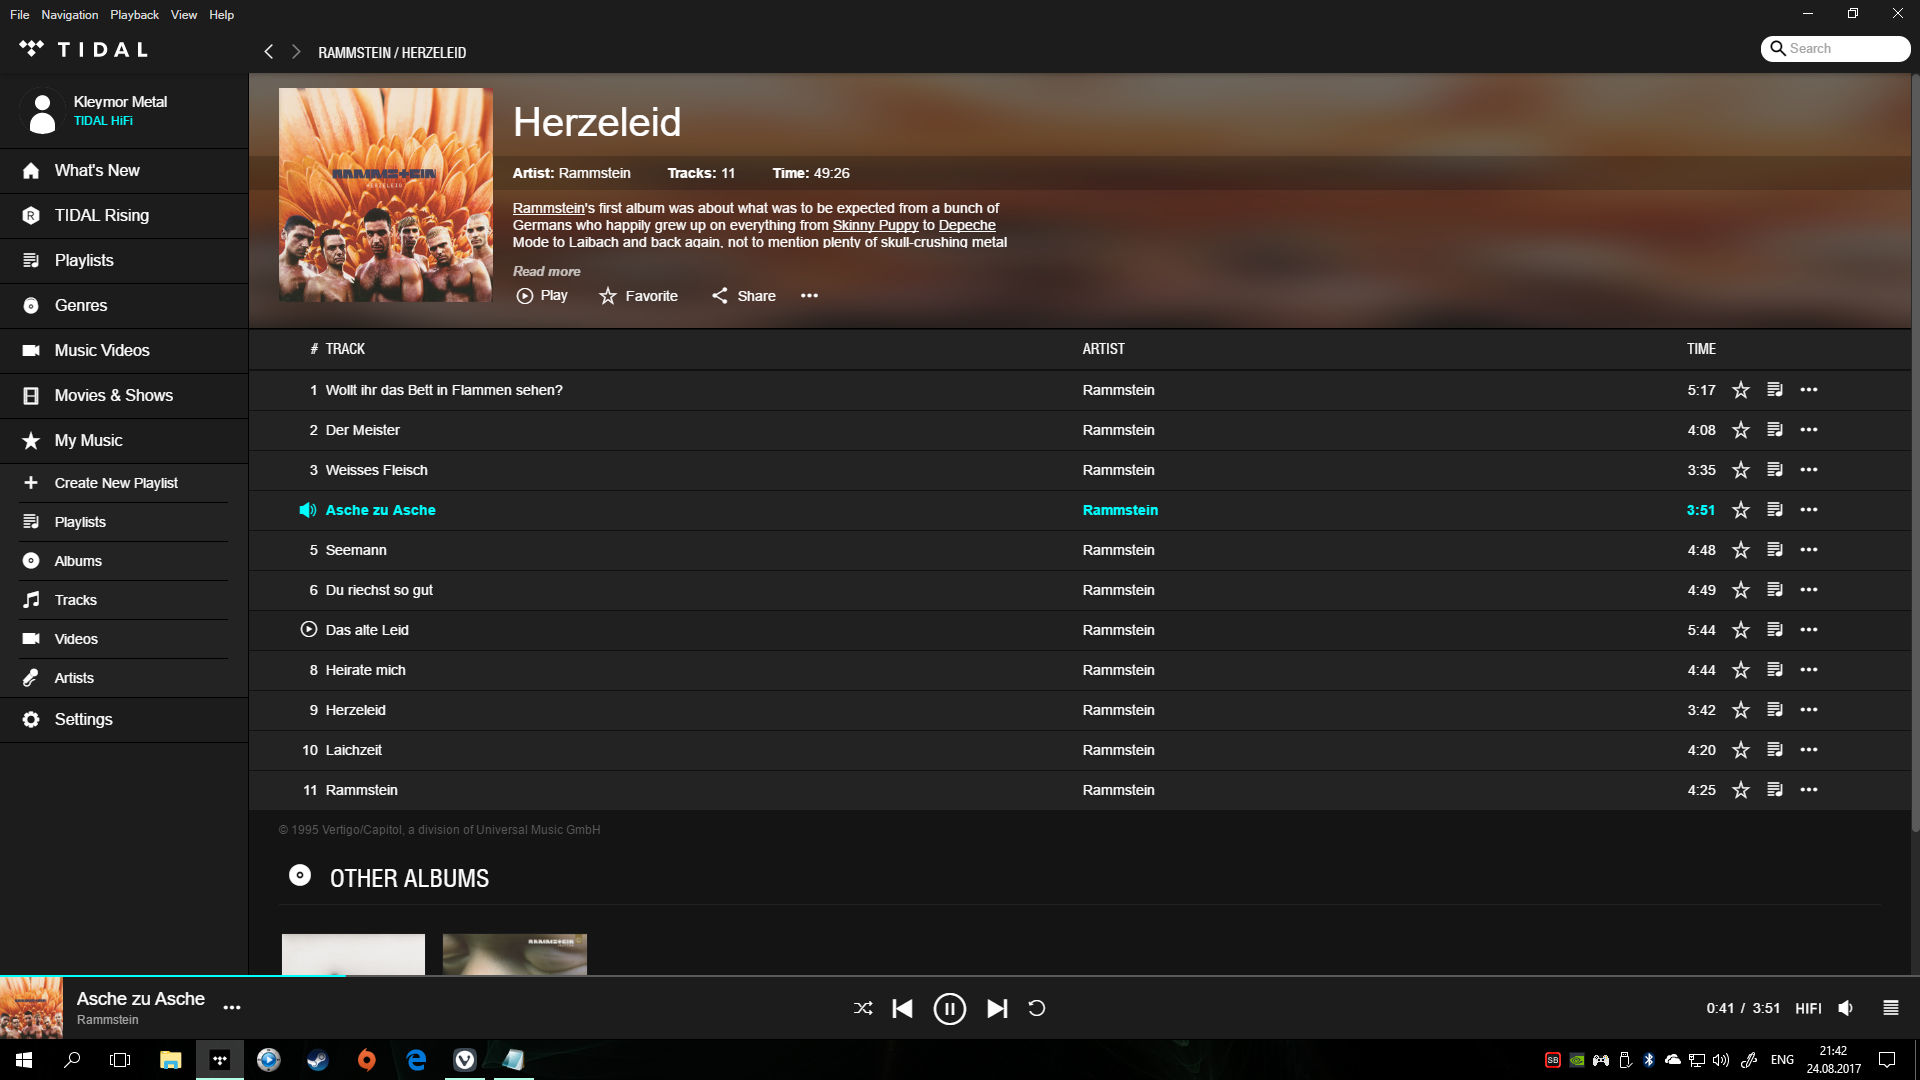Image resolution: width=1920 pixels, height=1080 pixels.
Task: Open the Playback menu
Action: click(134, 15)
